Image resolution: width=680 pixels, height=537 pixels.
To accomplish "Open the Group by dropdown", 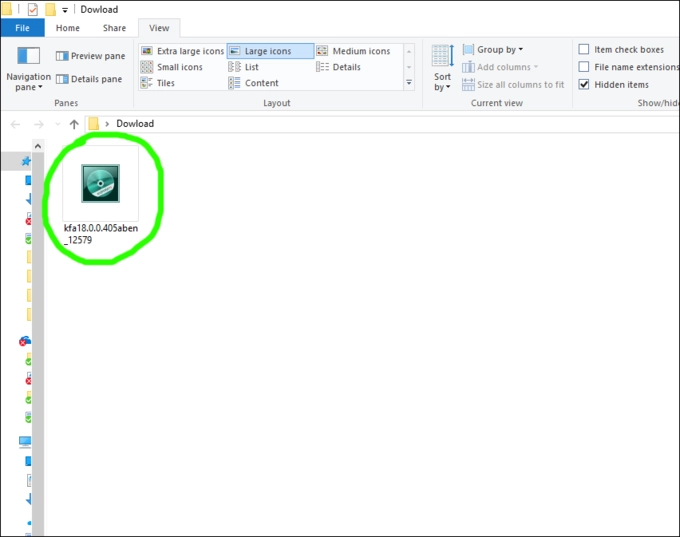I will click(493, 50).
